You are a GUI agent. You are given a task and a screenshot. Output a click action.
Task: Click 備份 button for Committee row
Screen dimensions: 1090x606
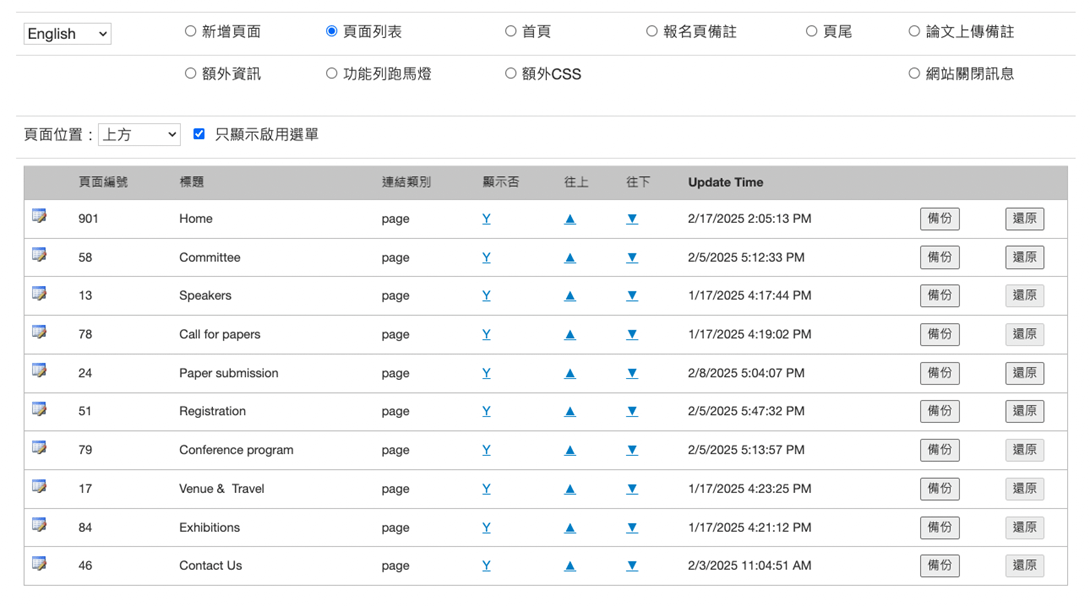coord(940,258)
